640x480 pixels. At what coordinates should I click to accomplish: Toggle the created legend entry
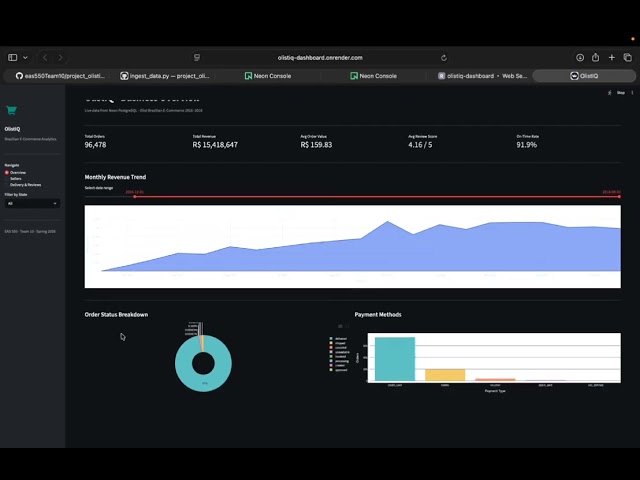[338, 366]
